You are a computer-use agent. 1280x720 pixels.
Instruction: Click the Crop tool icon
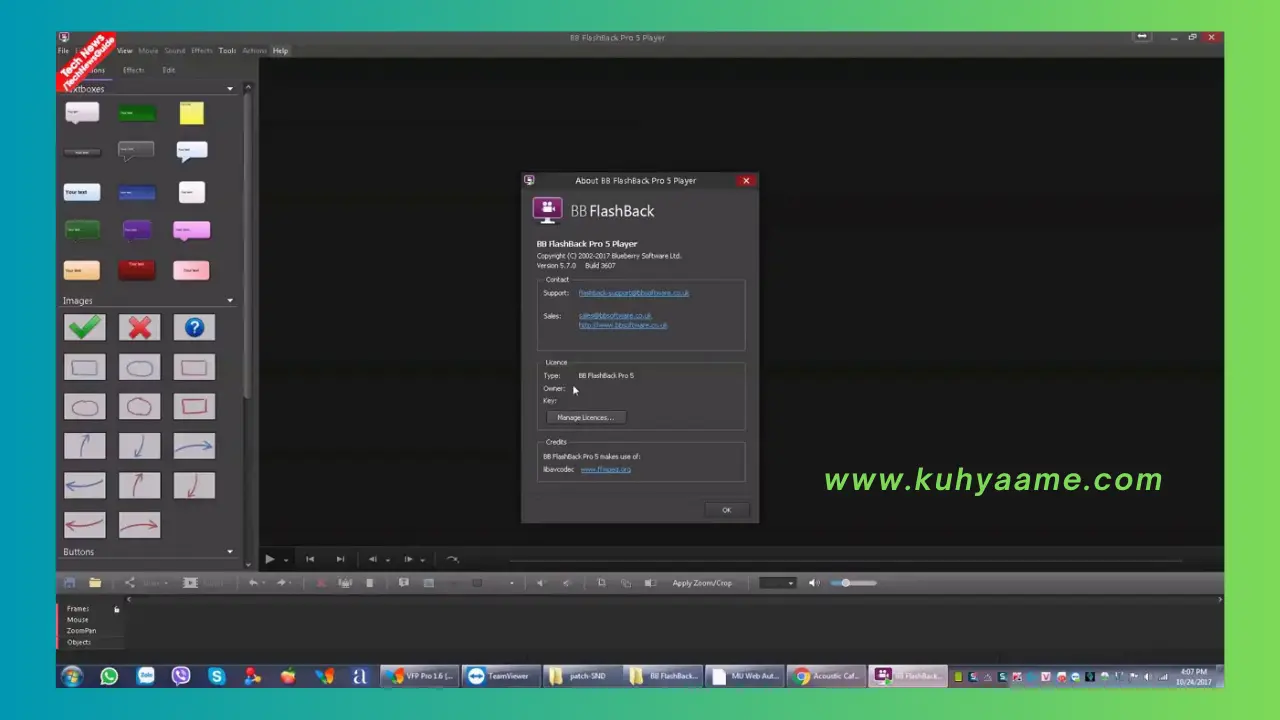(x=601, y=583)
